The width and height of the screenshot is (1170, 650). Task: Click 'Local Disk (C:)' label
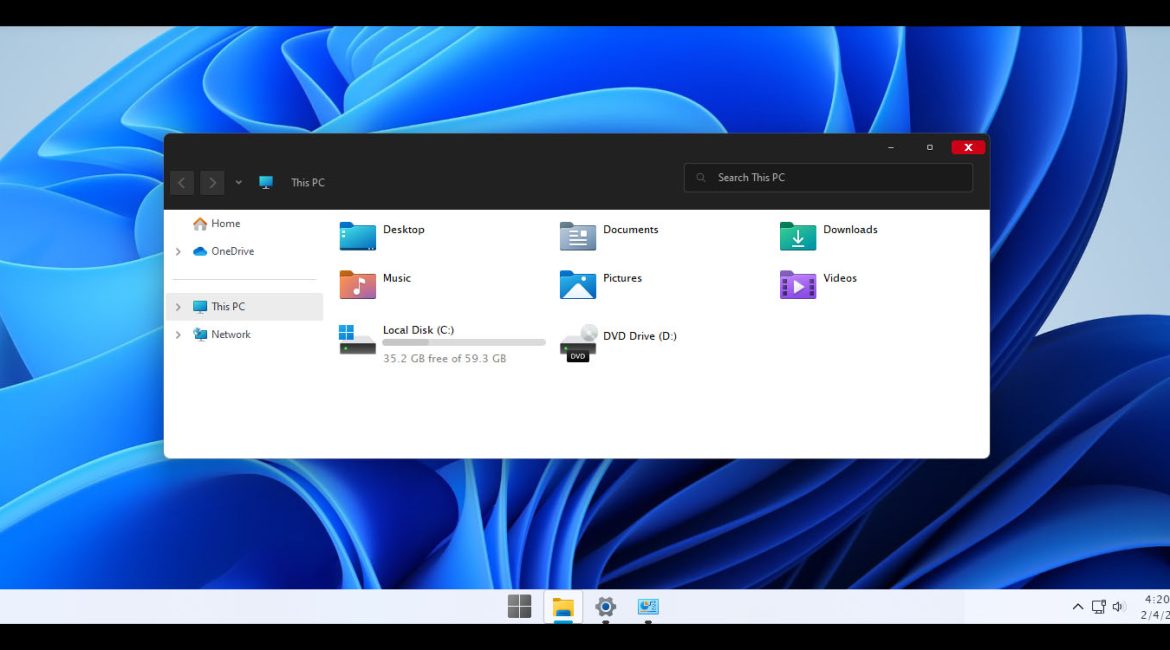tap(419, 330)
